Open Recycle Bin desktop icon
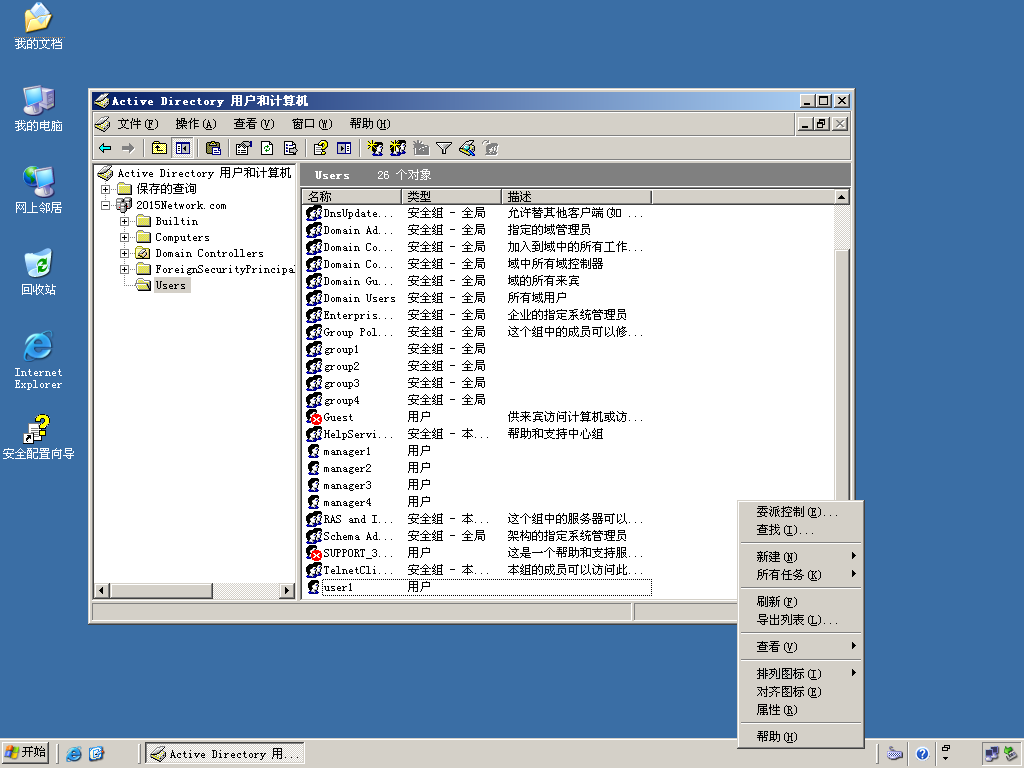Viewport: 1024px width, 768px height. point(39,272)
